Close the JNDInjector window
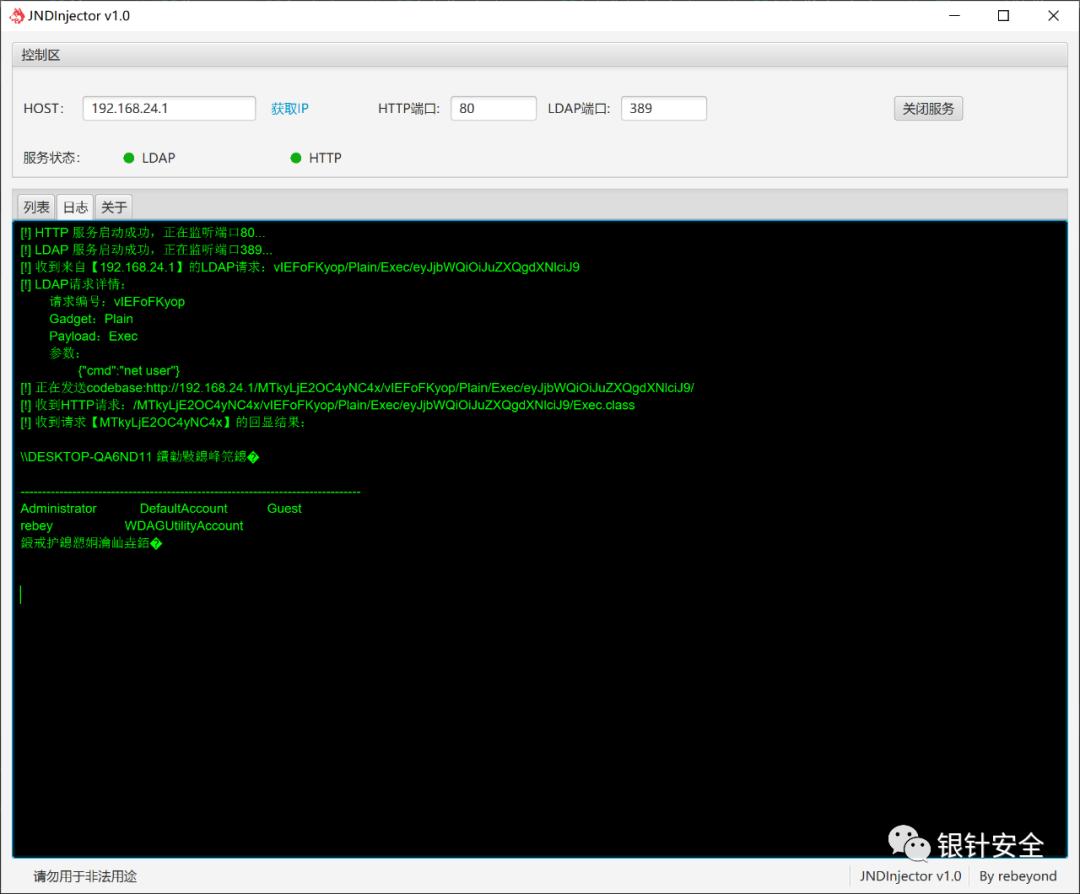Image resolution: width=1080 pixels, height=894 pixels. click(x=1053, y=16)
